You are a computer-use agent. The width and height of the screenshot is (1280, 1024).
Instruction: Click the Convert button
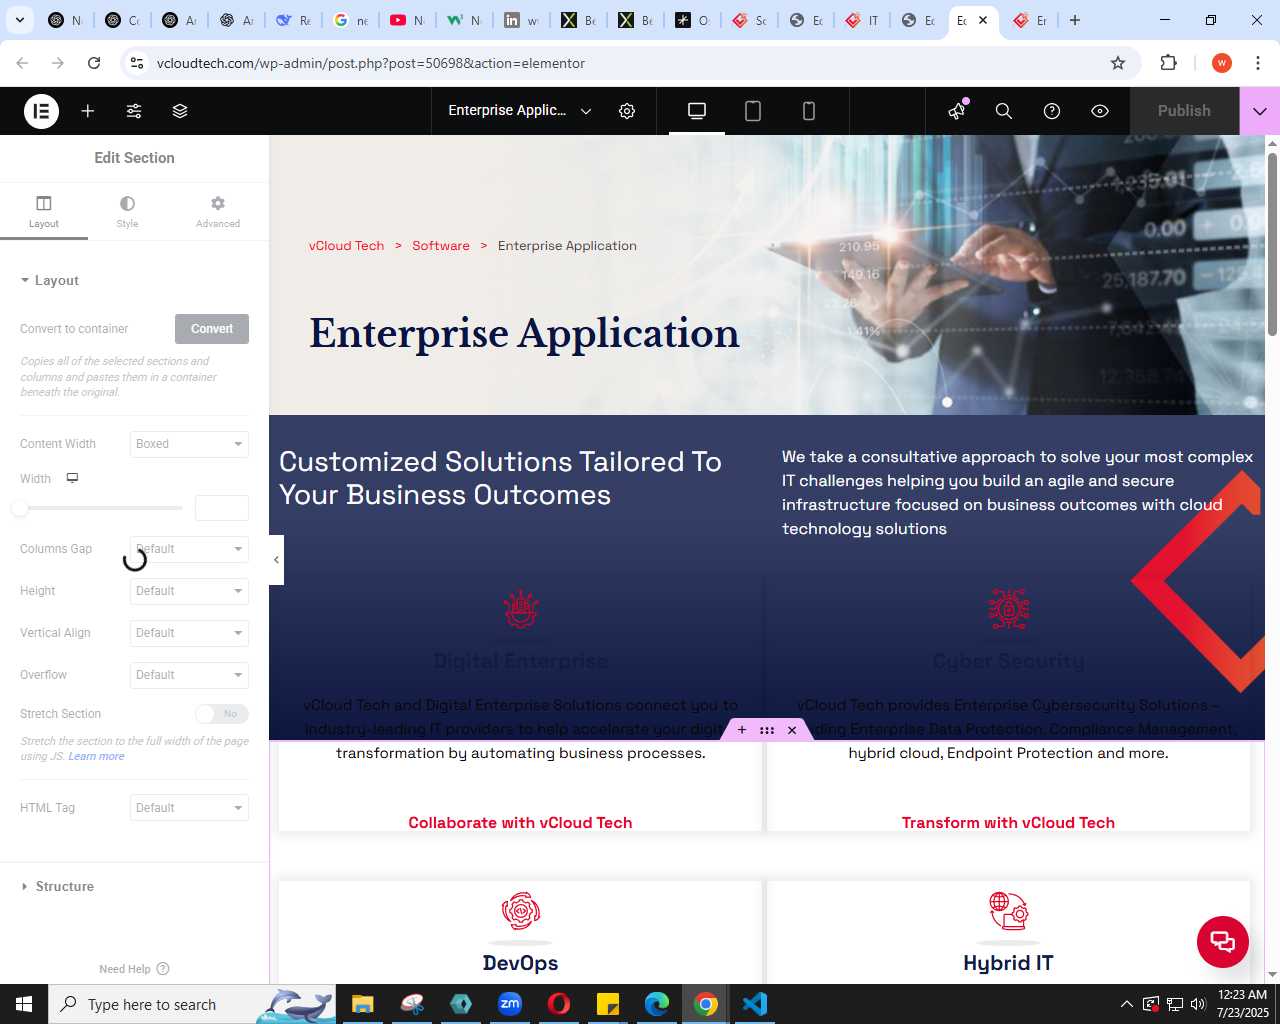(x=212, y=329)
